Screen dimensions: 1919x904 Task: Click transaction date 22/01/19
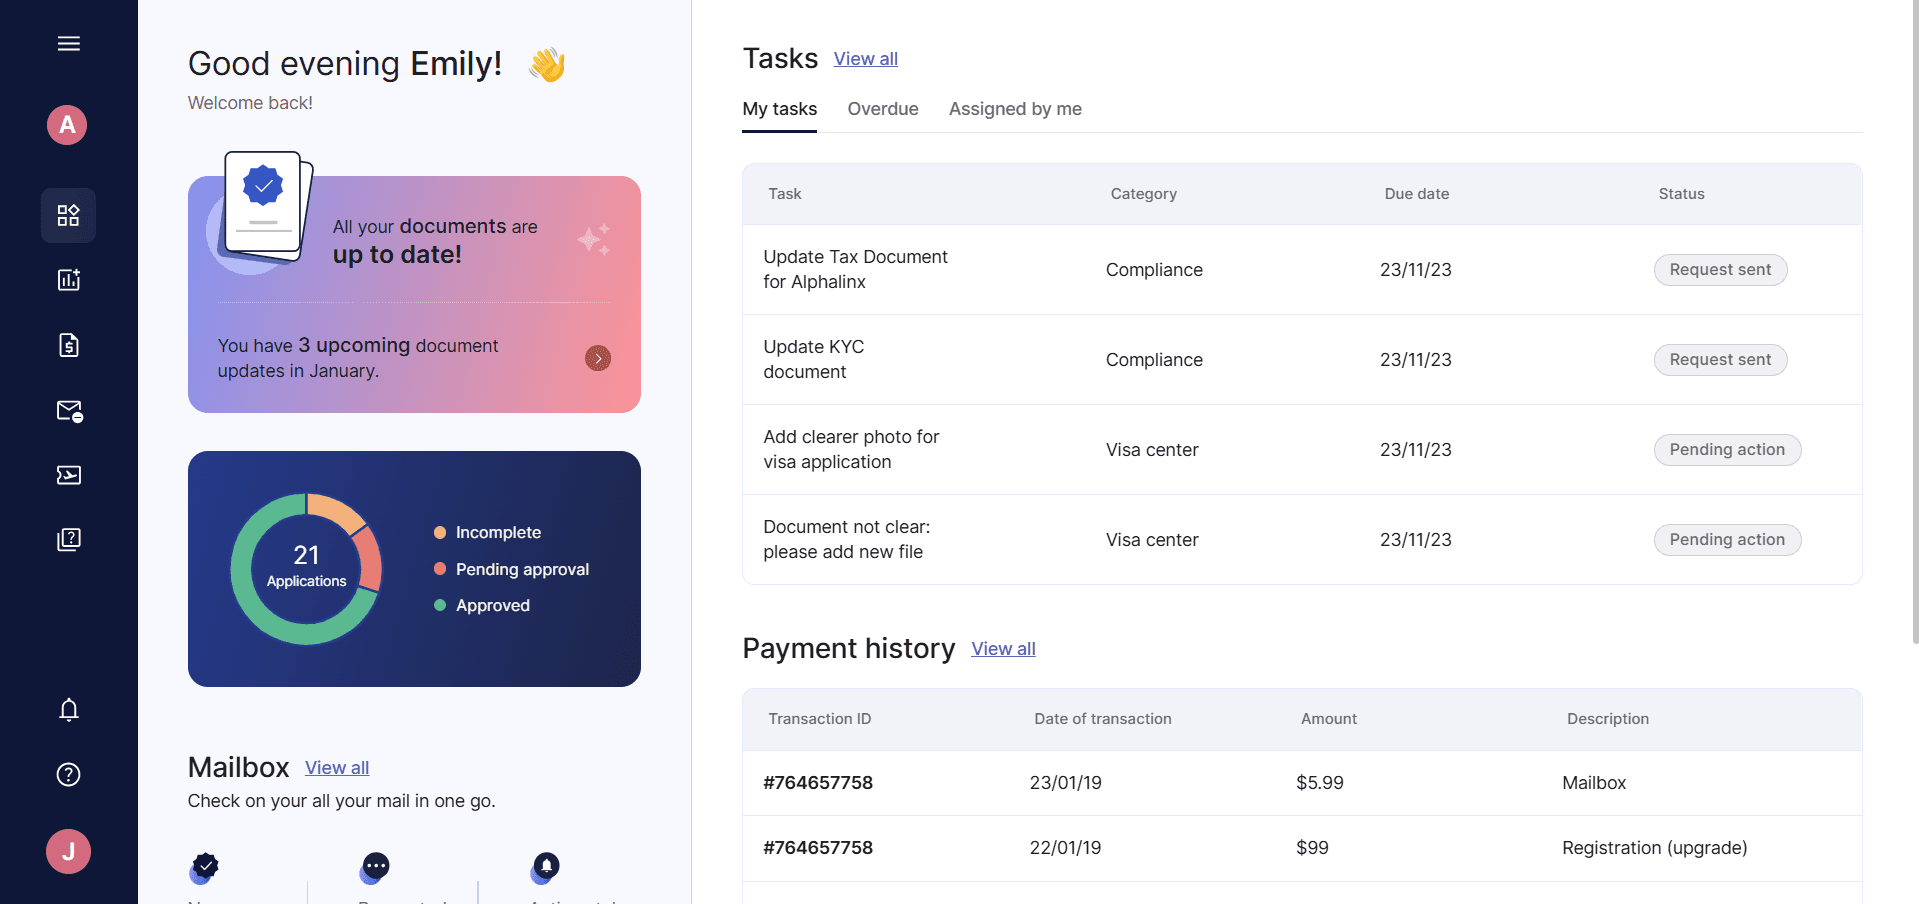pos(1065,848)
